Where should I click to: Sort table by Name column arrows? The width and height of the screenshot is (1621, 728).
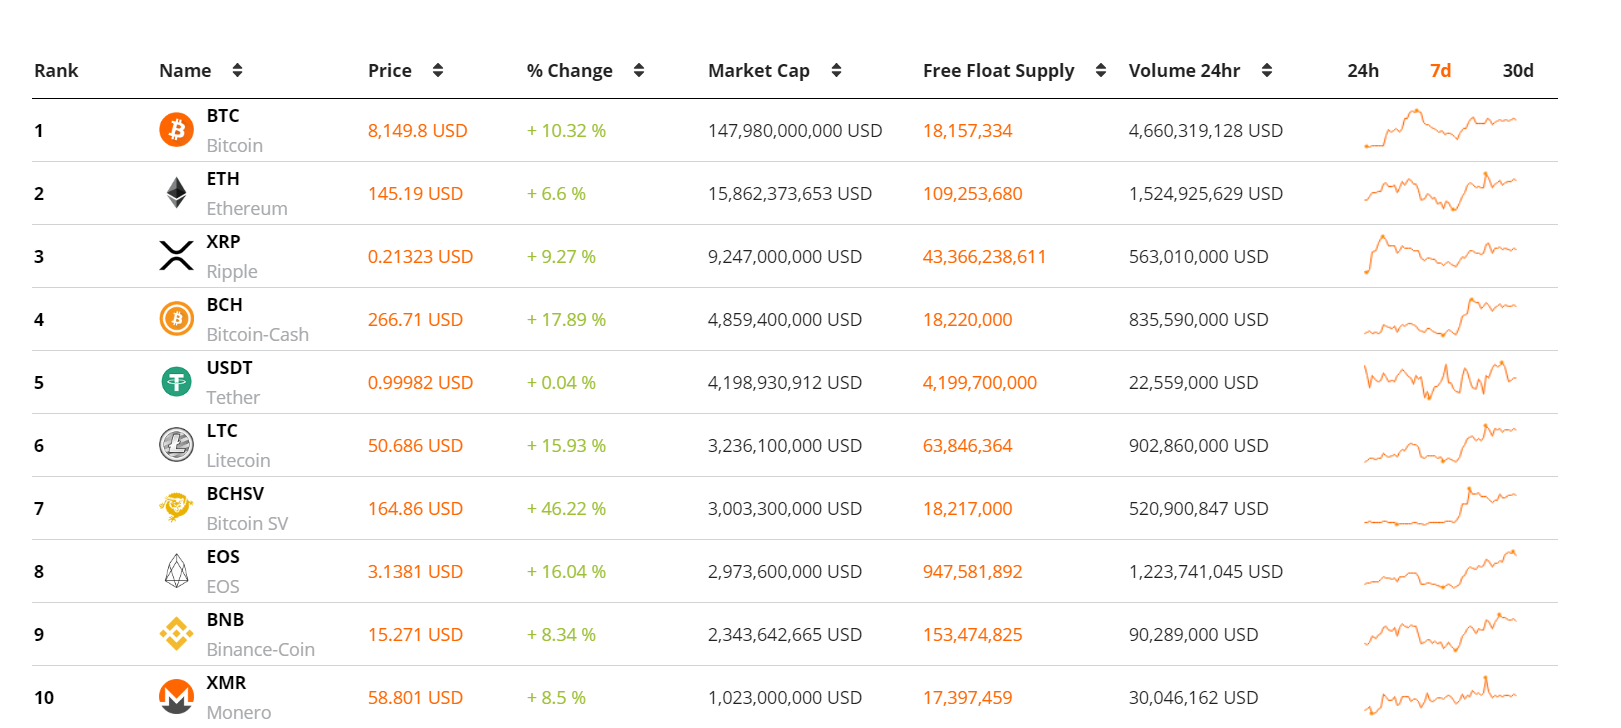(237, 70)
